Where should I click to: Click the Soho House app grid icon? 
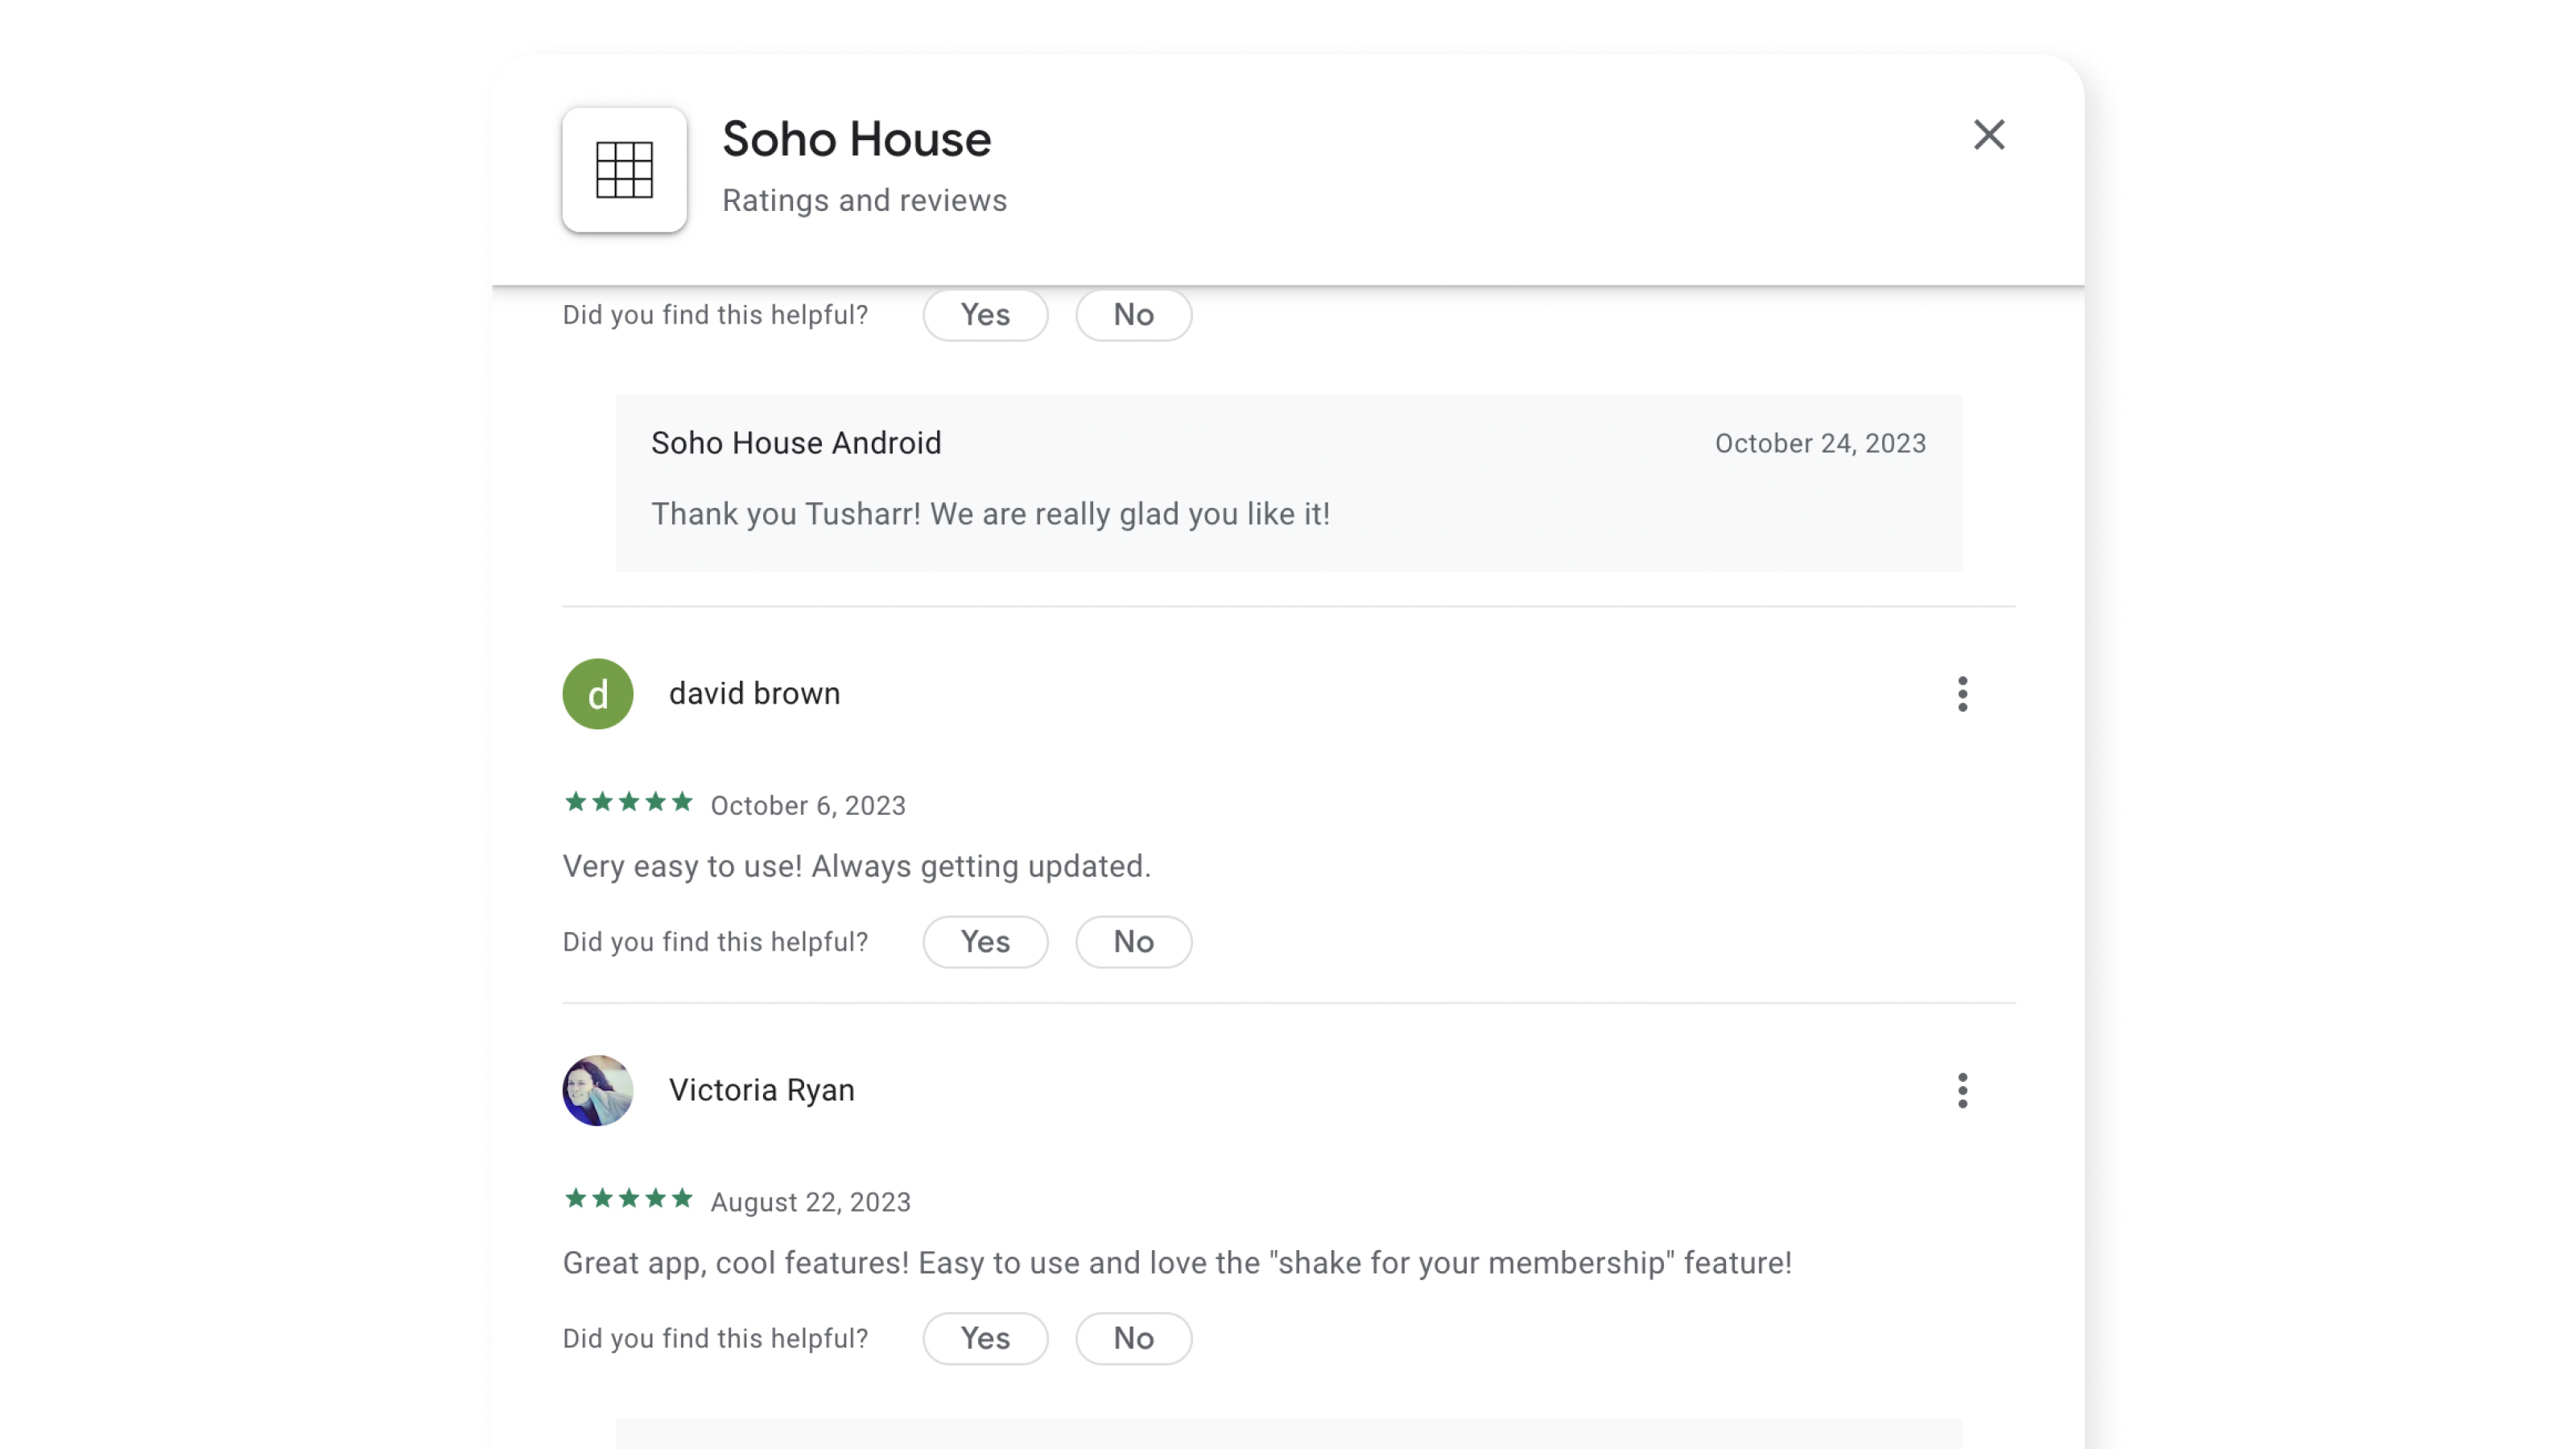[x=624, y=170]
